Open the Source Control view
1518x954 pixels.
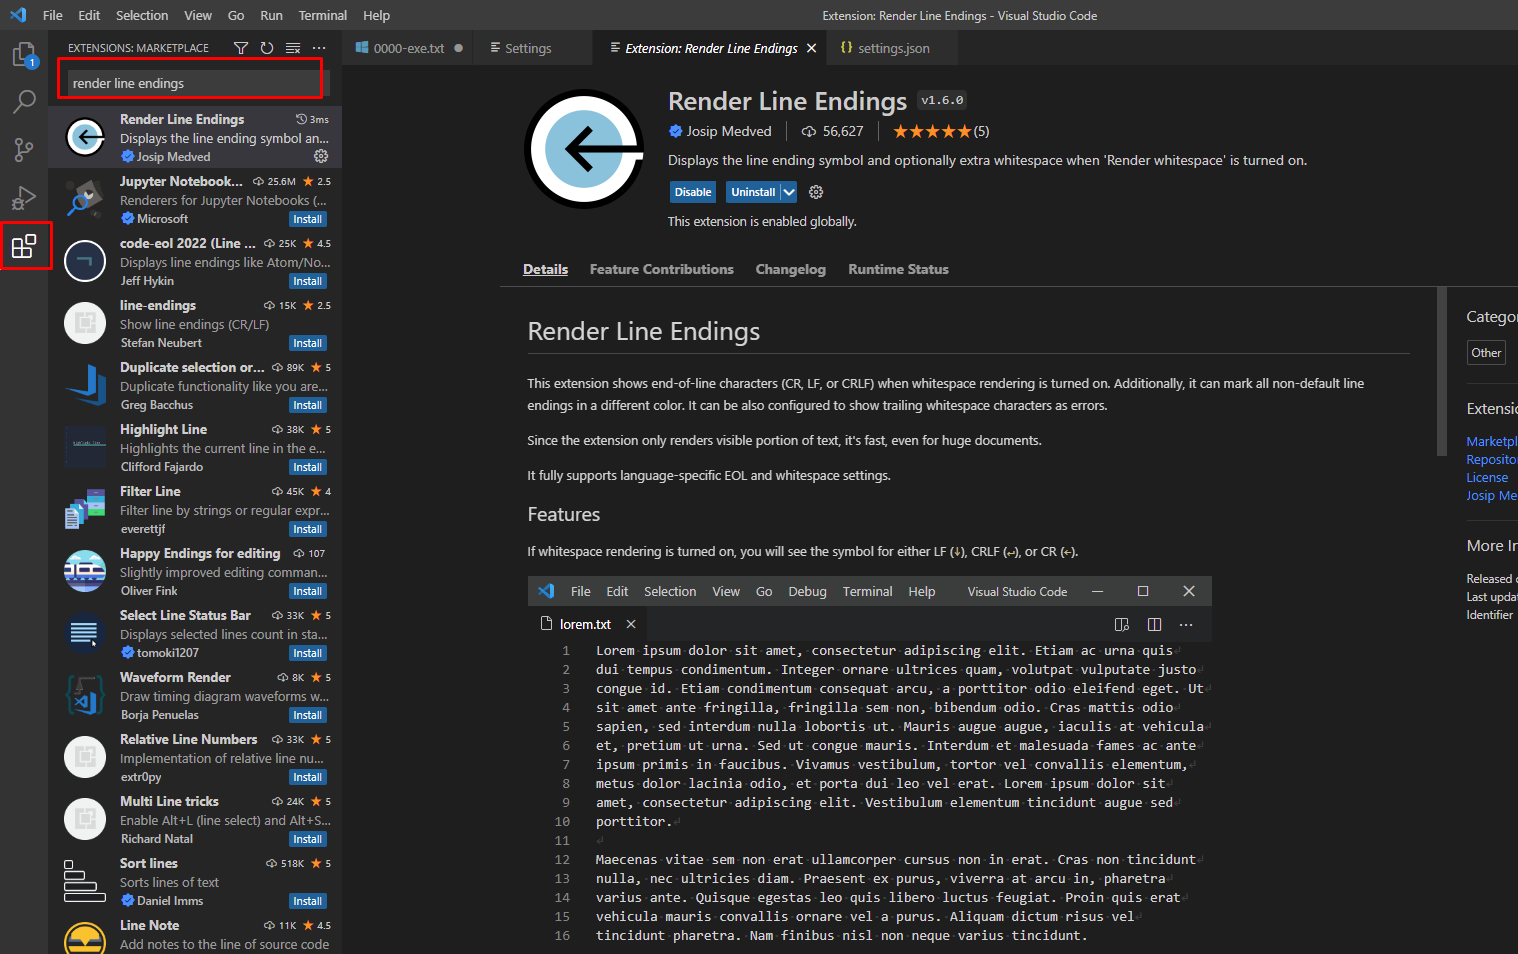click(x=24, y=150)
